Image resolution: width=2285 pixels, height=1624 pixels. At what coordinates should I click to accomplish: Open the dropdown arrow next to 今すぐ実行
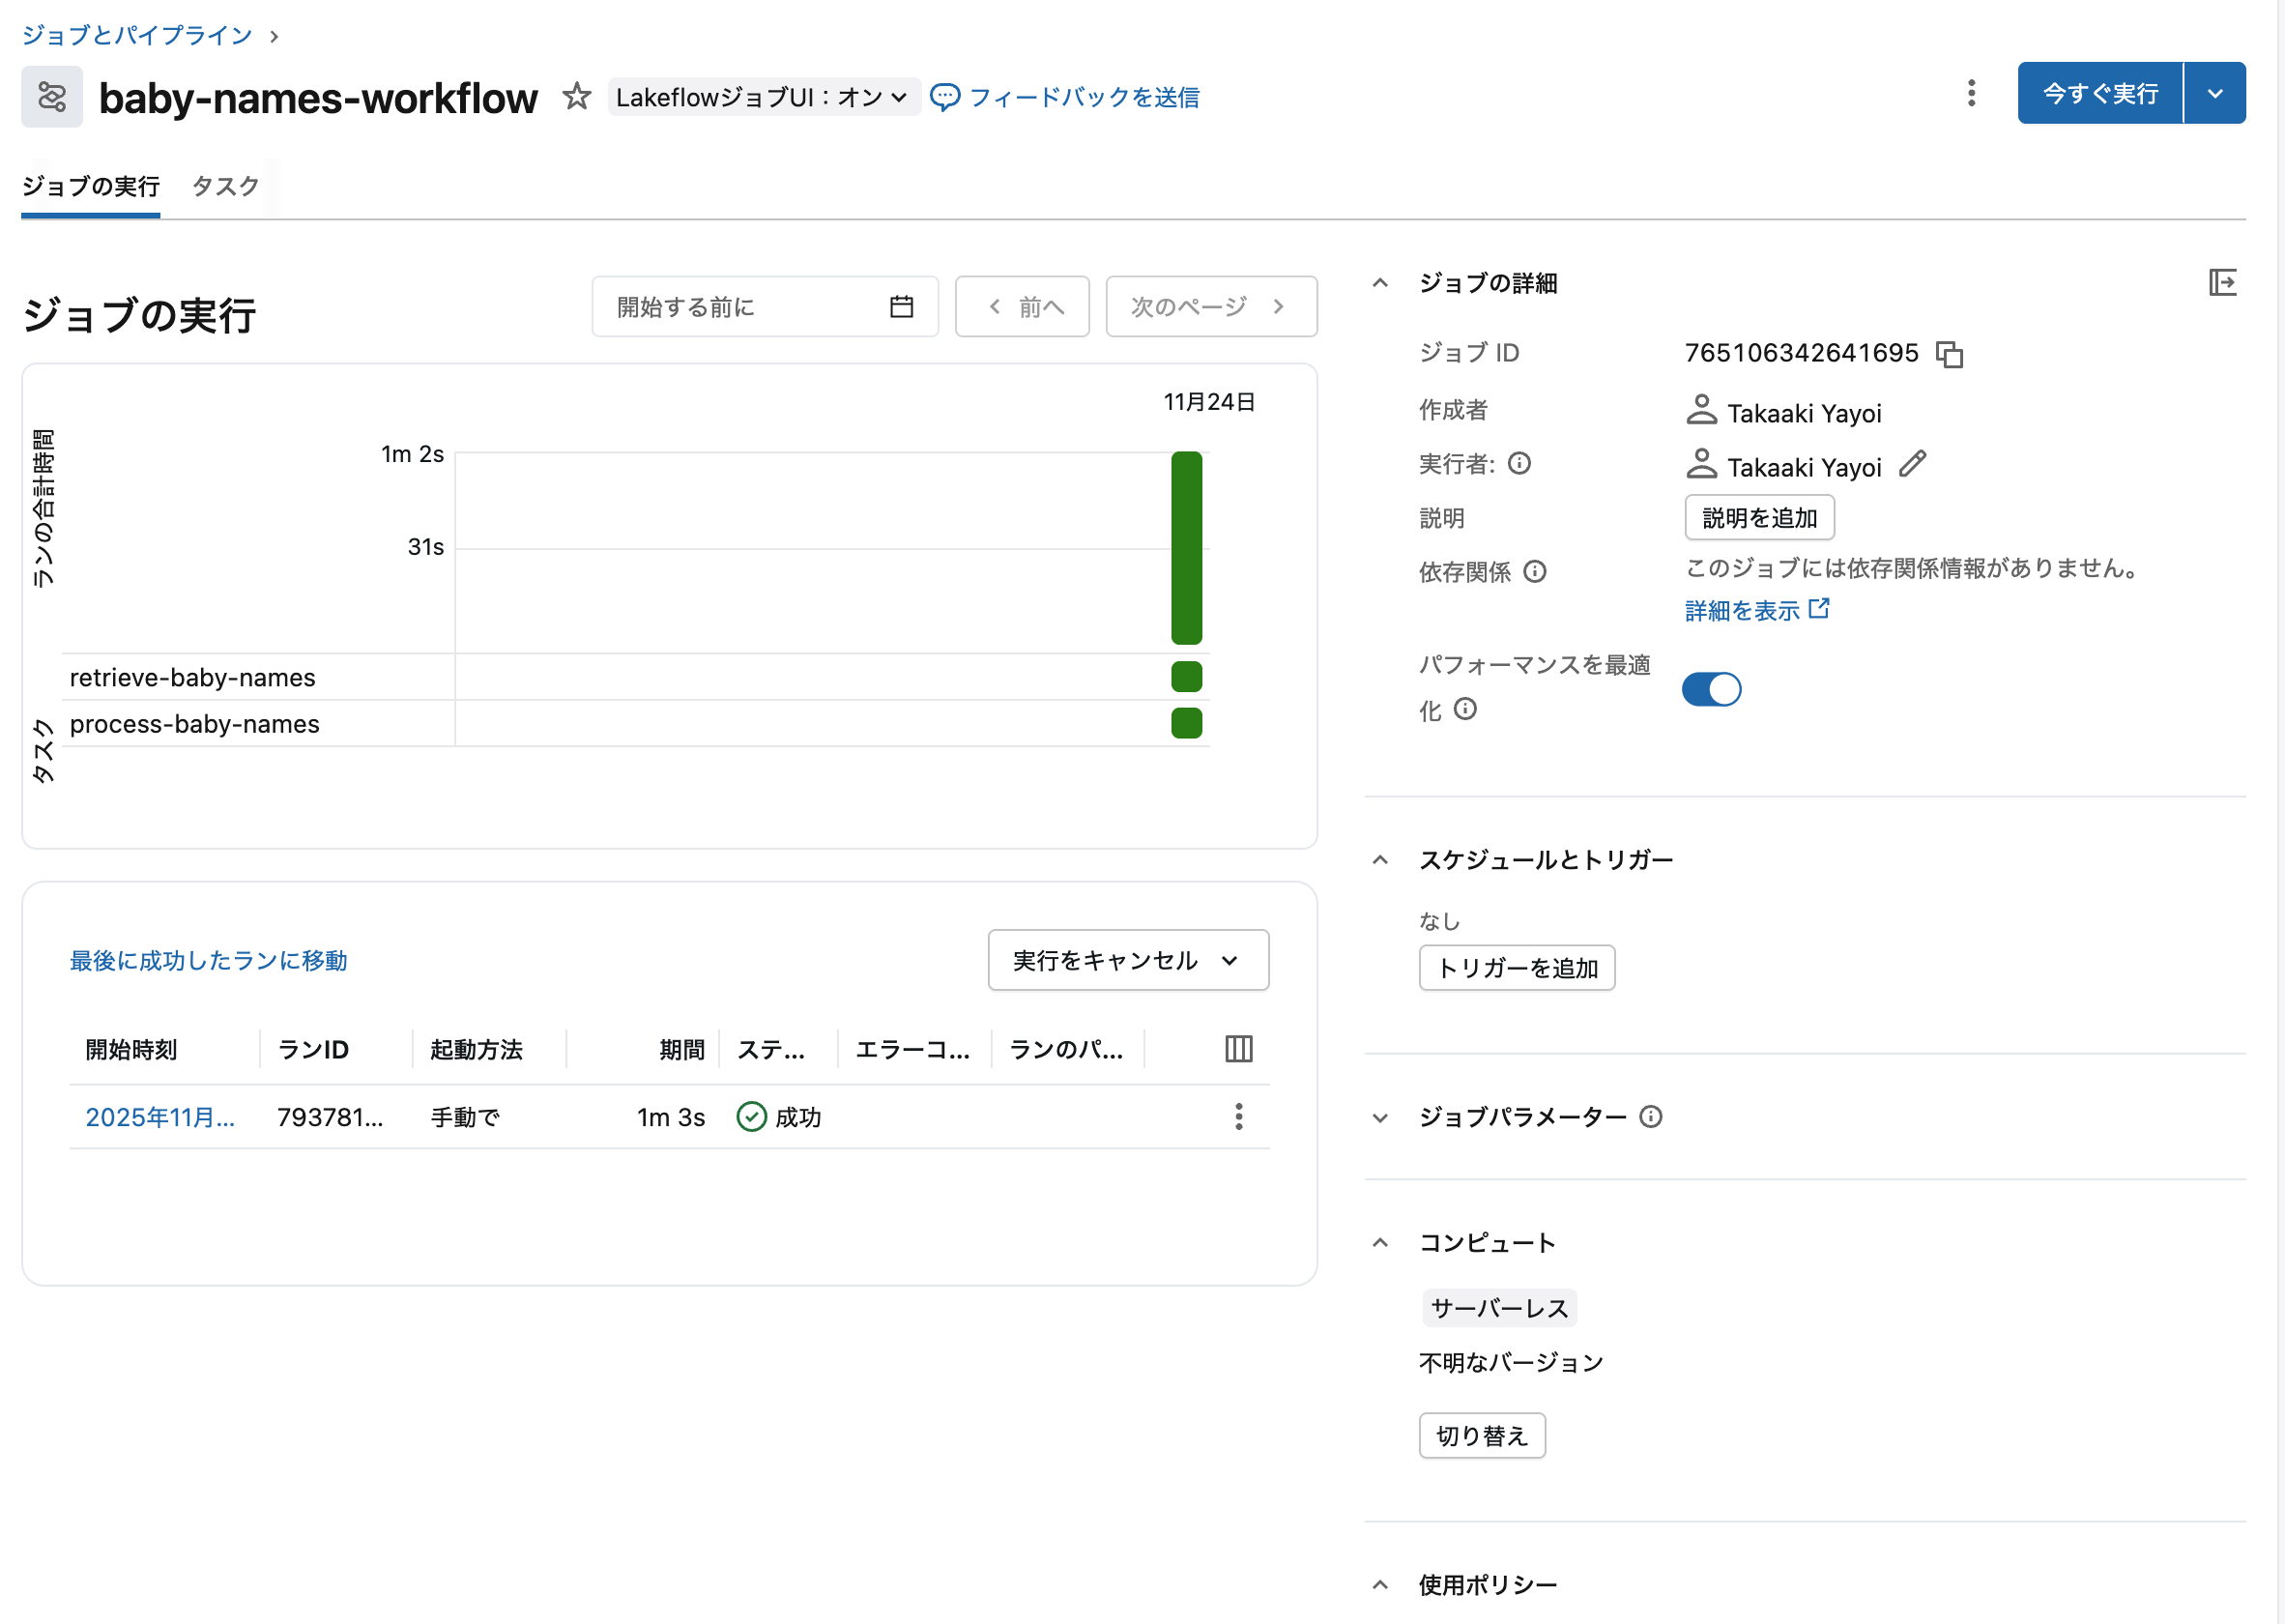click(x=2215, y=92)
